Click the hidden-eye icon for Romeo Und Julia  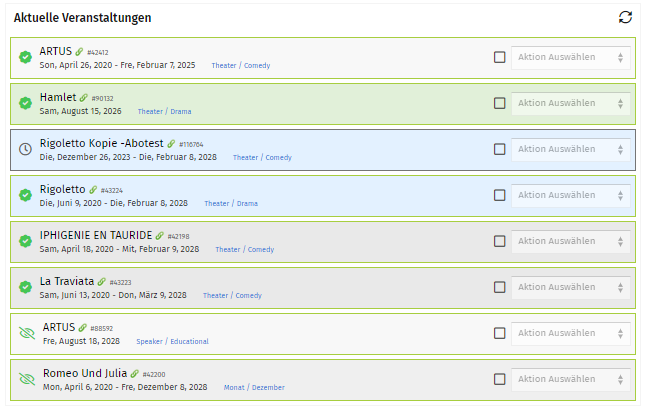coord(27,379)
